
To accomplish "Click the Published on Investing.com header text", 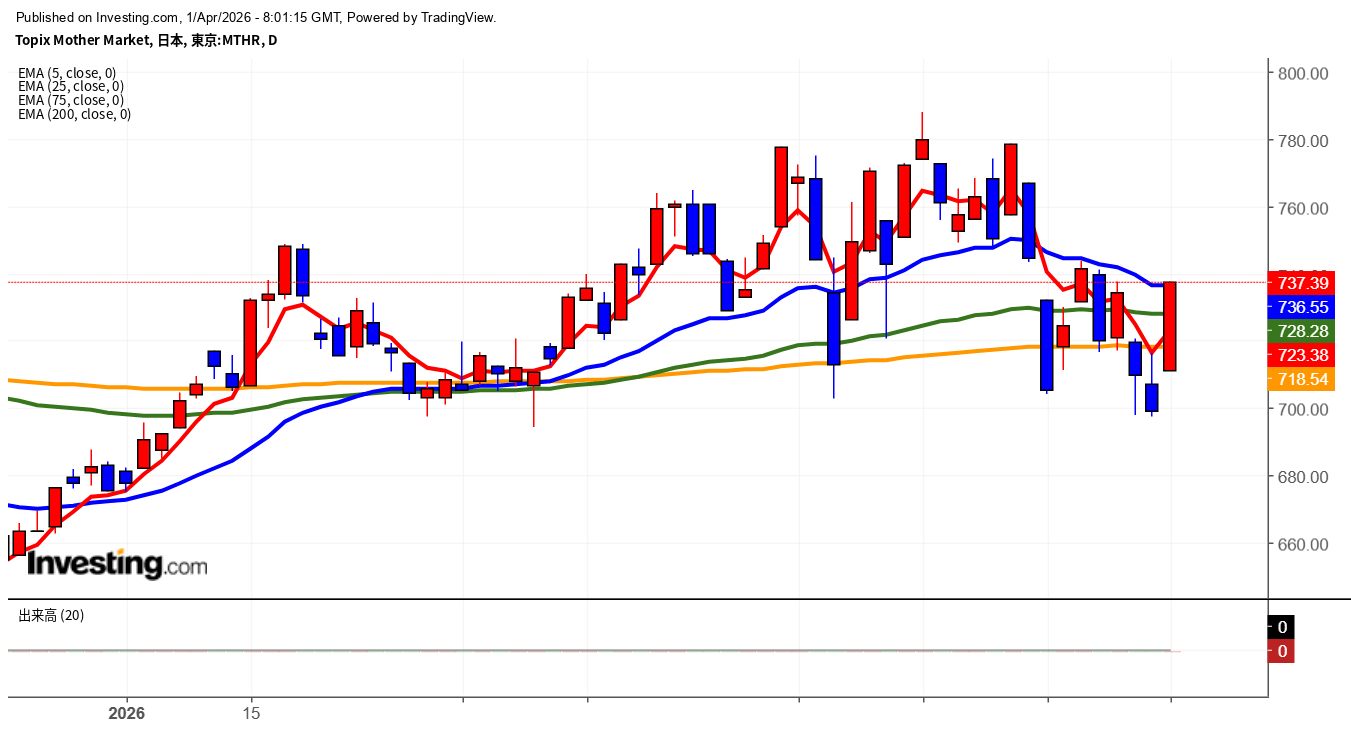I will coord(256,17).
